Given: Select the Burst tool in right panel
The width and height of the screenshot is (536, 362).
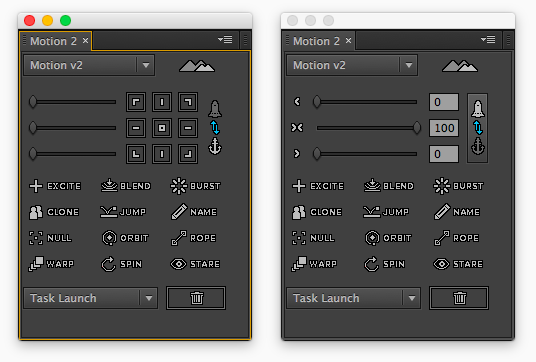Looking at the screenshot, I should [x=458, y=186].
